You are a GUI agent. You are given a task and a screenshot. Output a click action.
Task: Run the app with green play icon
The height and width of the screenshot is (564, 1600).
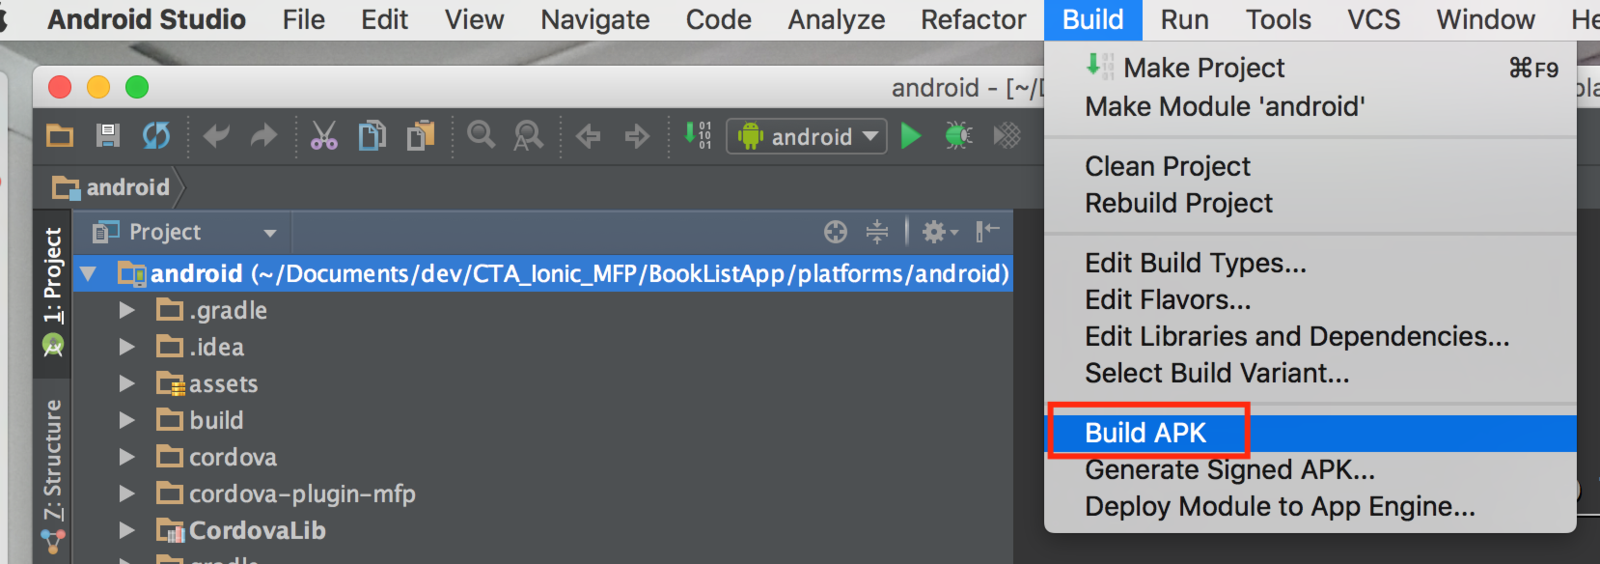(911, 135)
